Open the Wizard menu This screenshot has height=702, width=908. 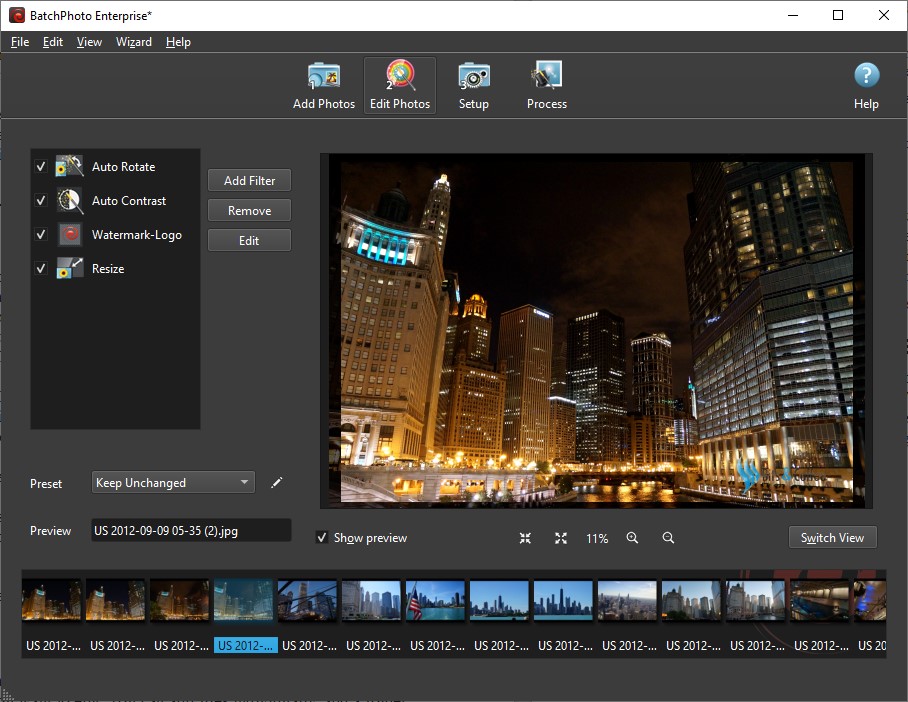[134, 42]
